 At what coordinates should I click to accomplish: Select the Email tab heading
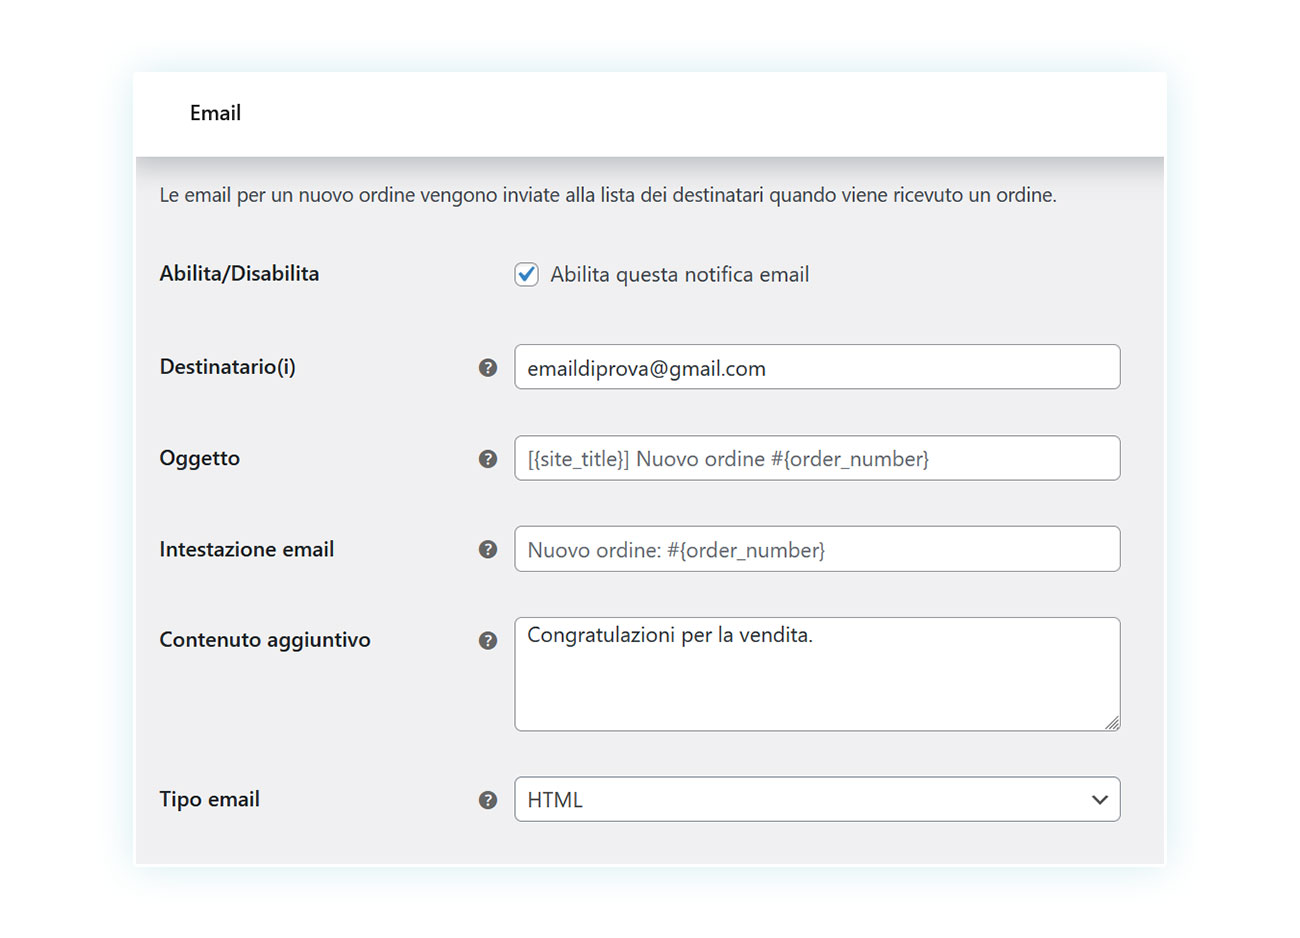coord(215,113)
